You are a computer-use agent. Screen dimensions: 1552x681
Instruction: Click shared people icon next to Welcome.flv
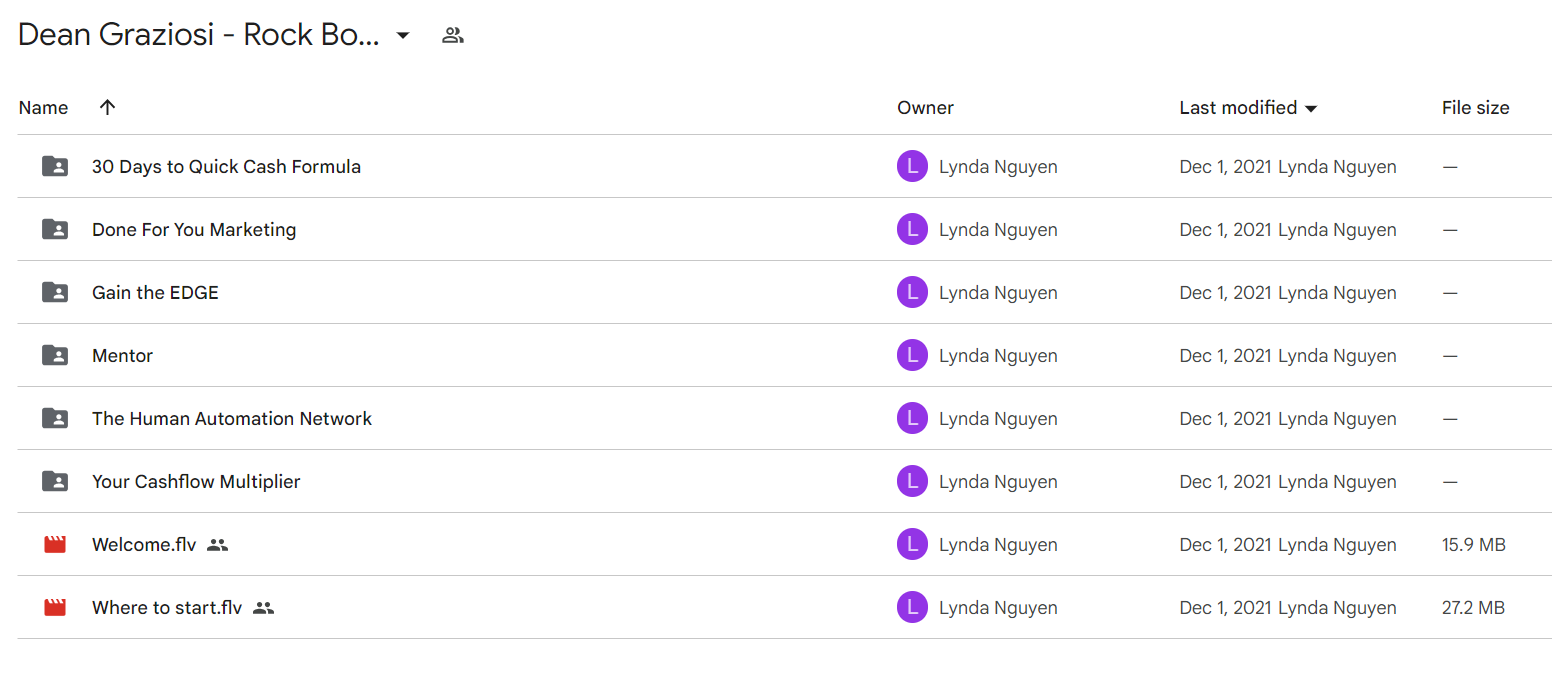coord(218,546)
